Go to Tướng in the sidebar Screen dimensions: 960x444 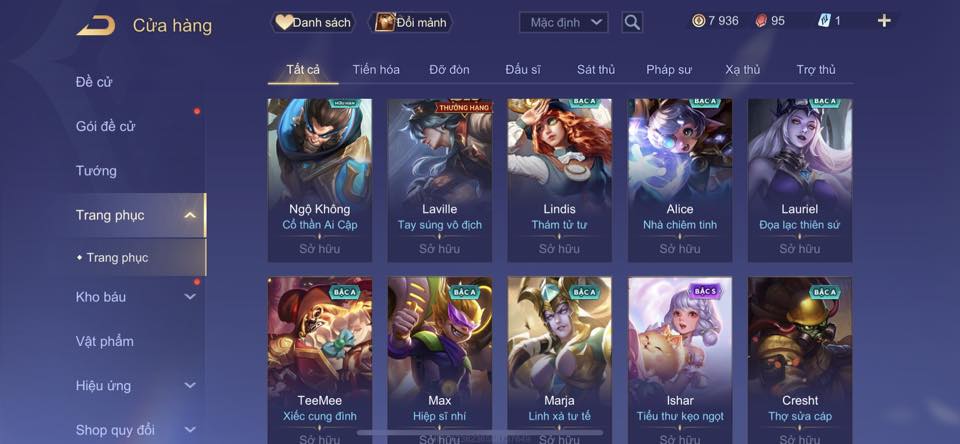(96, 171)
